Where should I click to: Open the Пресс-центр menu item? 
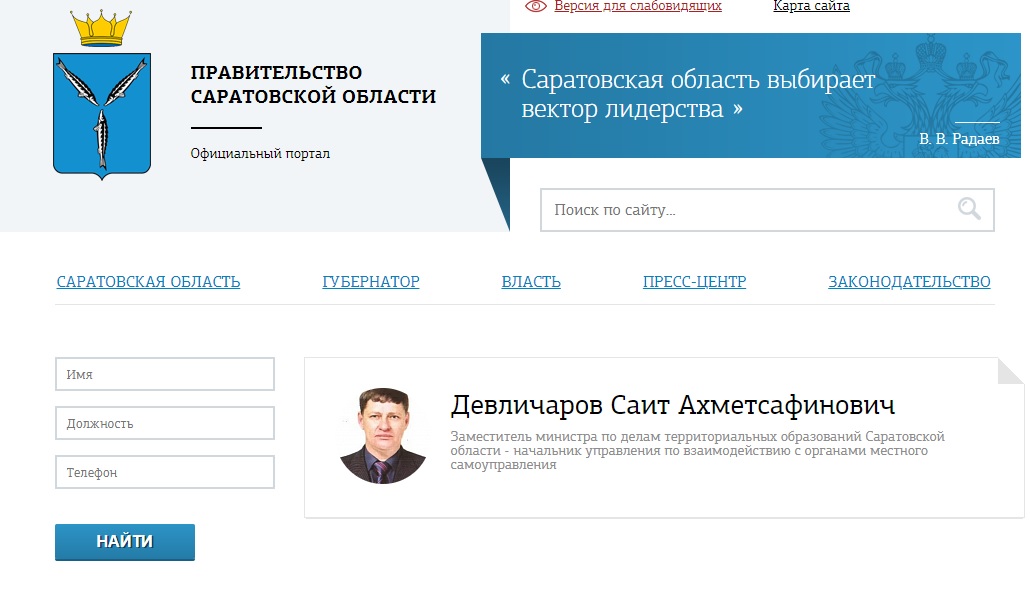pyautogui.click(x=694, y=282)
